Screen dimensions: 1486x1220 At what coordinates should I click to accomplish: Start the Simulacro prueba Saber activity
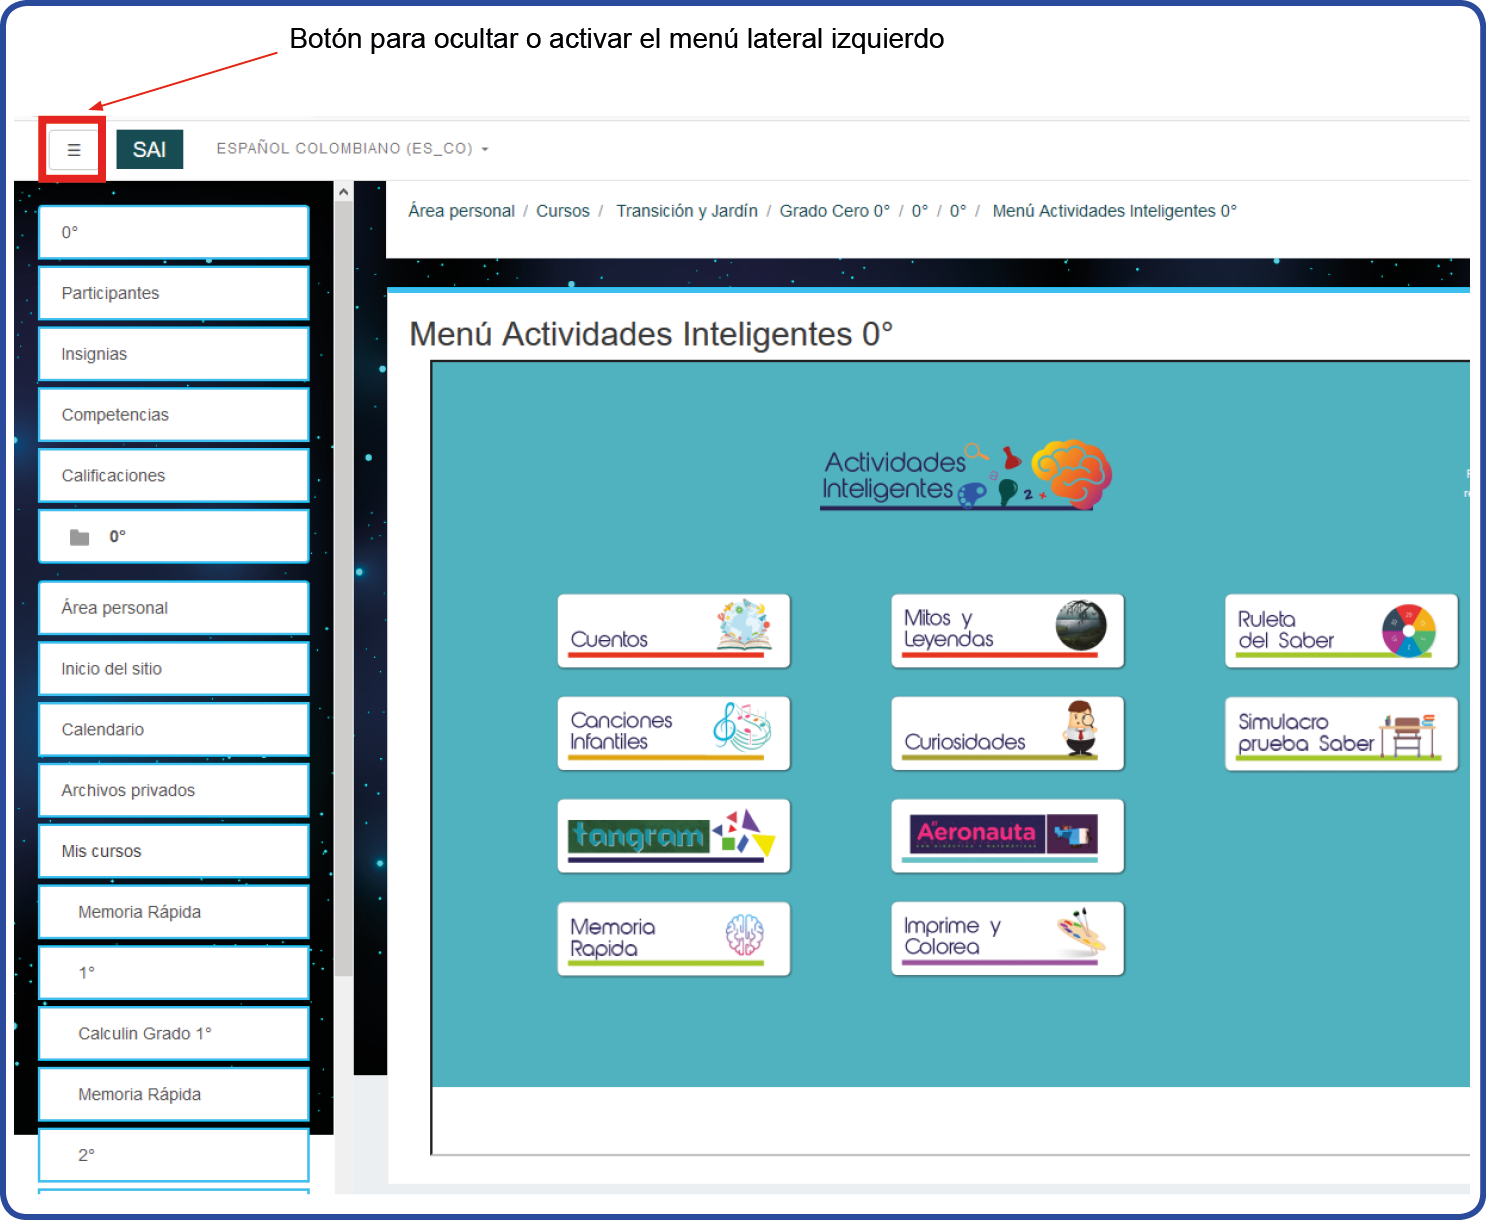(1340, 733)
